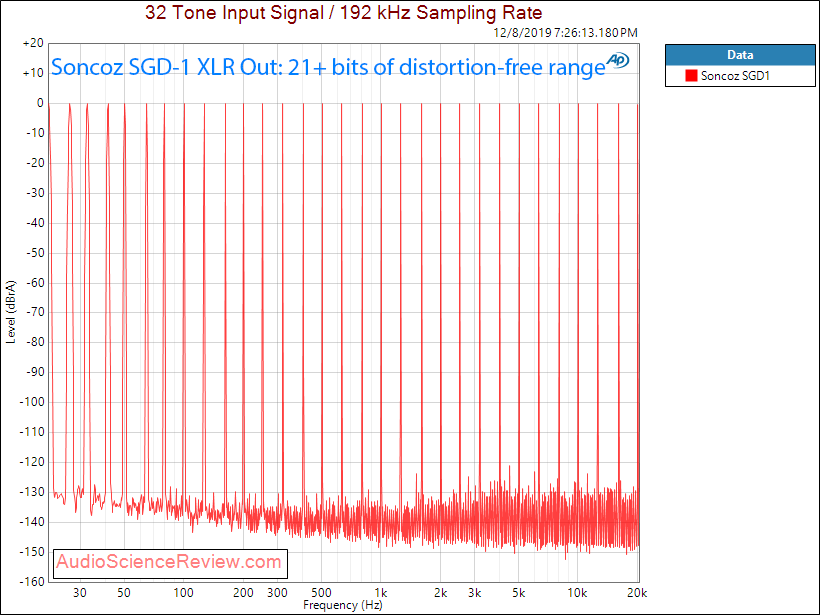Select the -160 level axis tick label
Image resolution: width=820 pixels, height=615 pixels.
pyautogui.click(x=32, y=581)
